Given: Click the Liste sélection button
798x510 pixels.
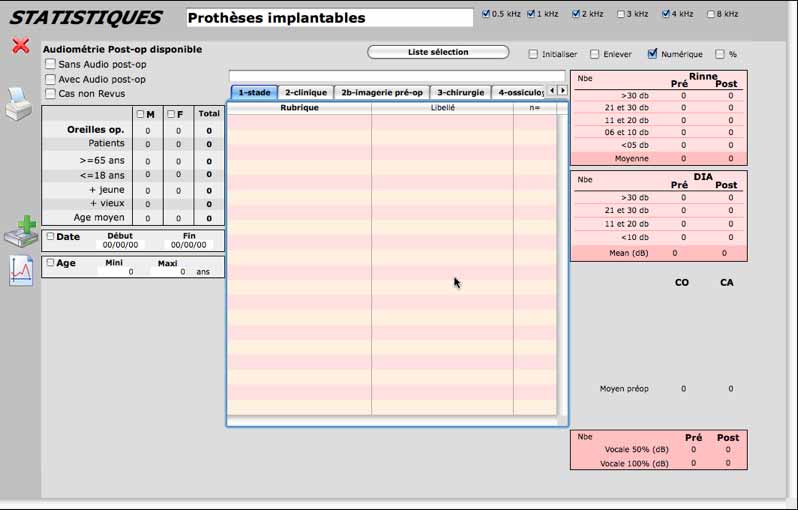Looking at the screenshot, I should click(438, 52).
